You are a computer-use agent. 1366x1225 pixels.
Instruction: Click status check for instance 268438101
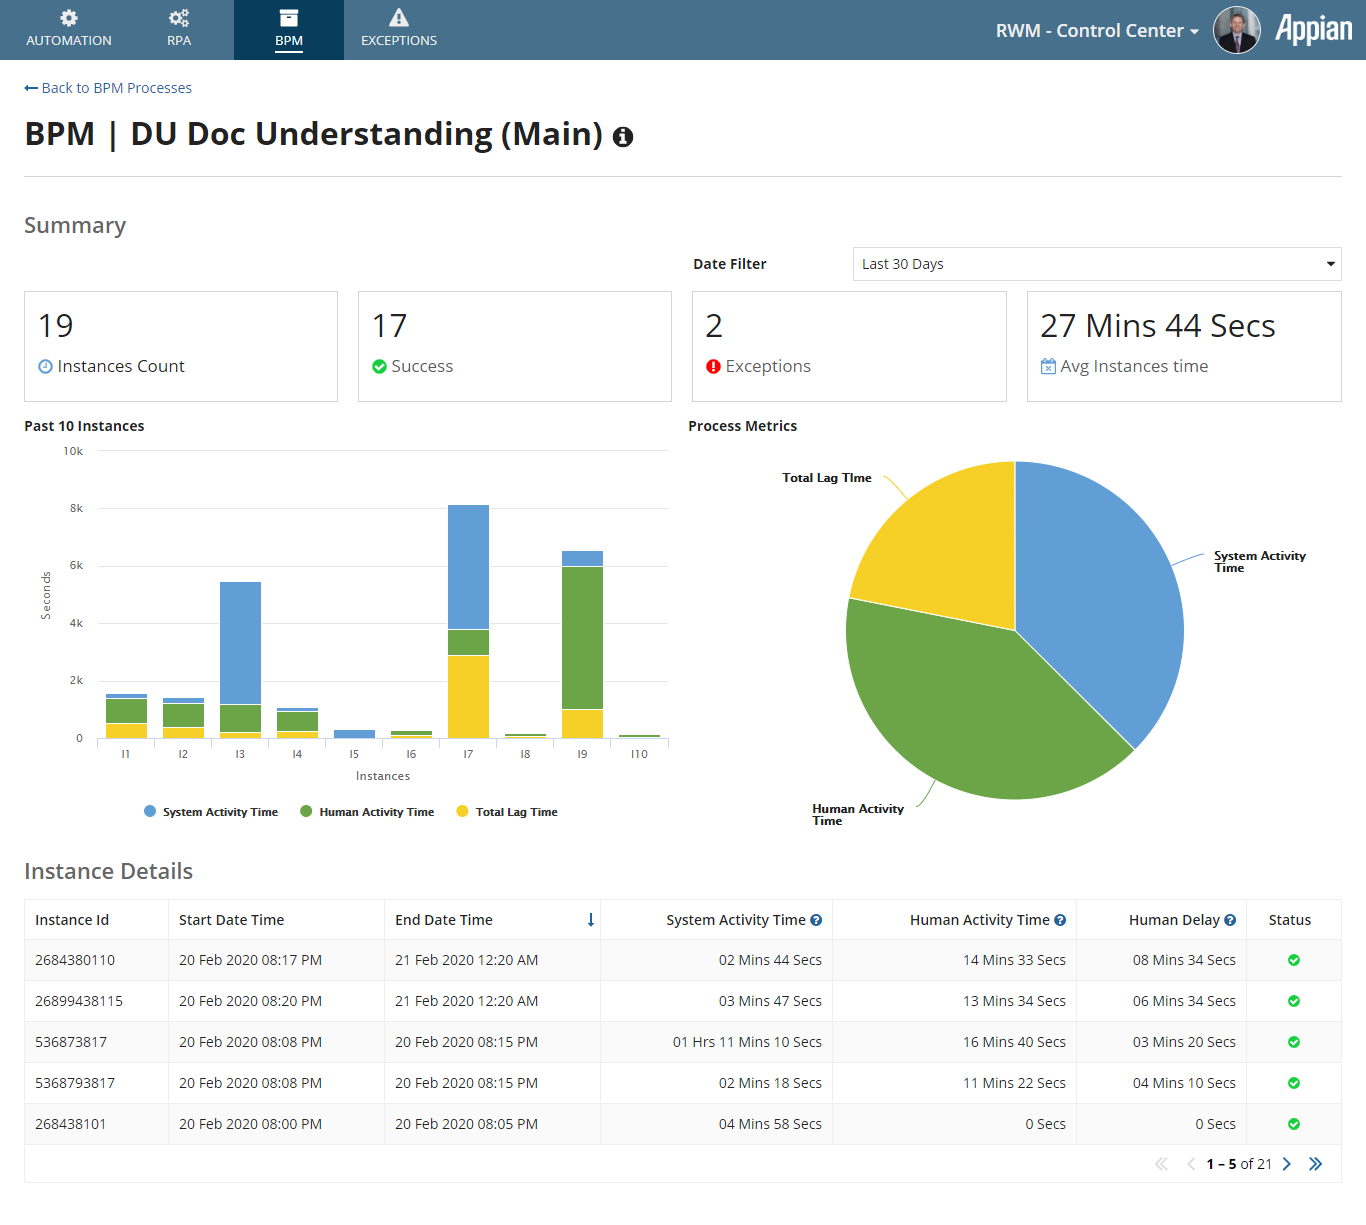point(1294,1124)
